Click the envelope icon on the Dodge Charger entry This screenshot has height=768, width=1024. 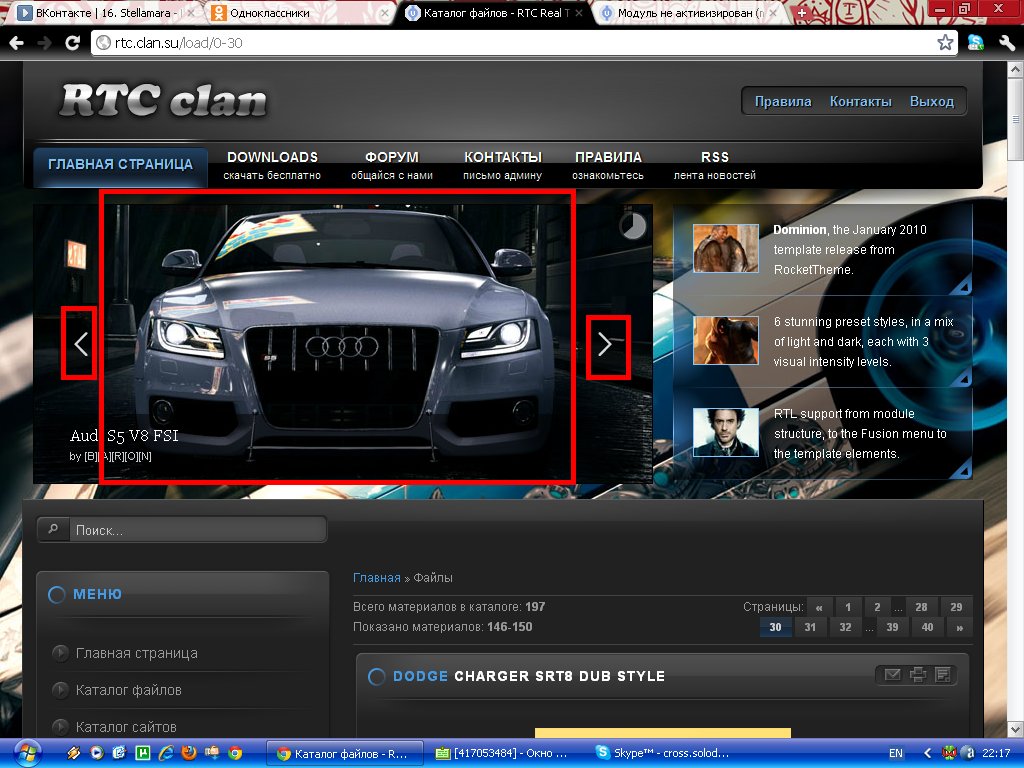click(x=892, y=675)
